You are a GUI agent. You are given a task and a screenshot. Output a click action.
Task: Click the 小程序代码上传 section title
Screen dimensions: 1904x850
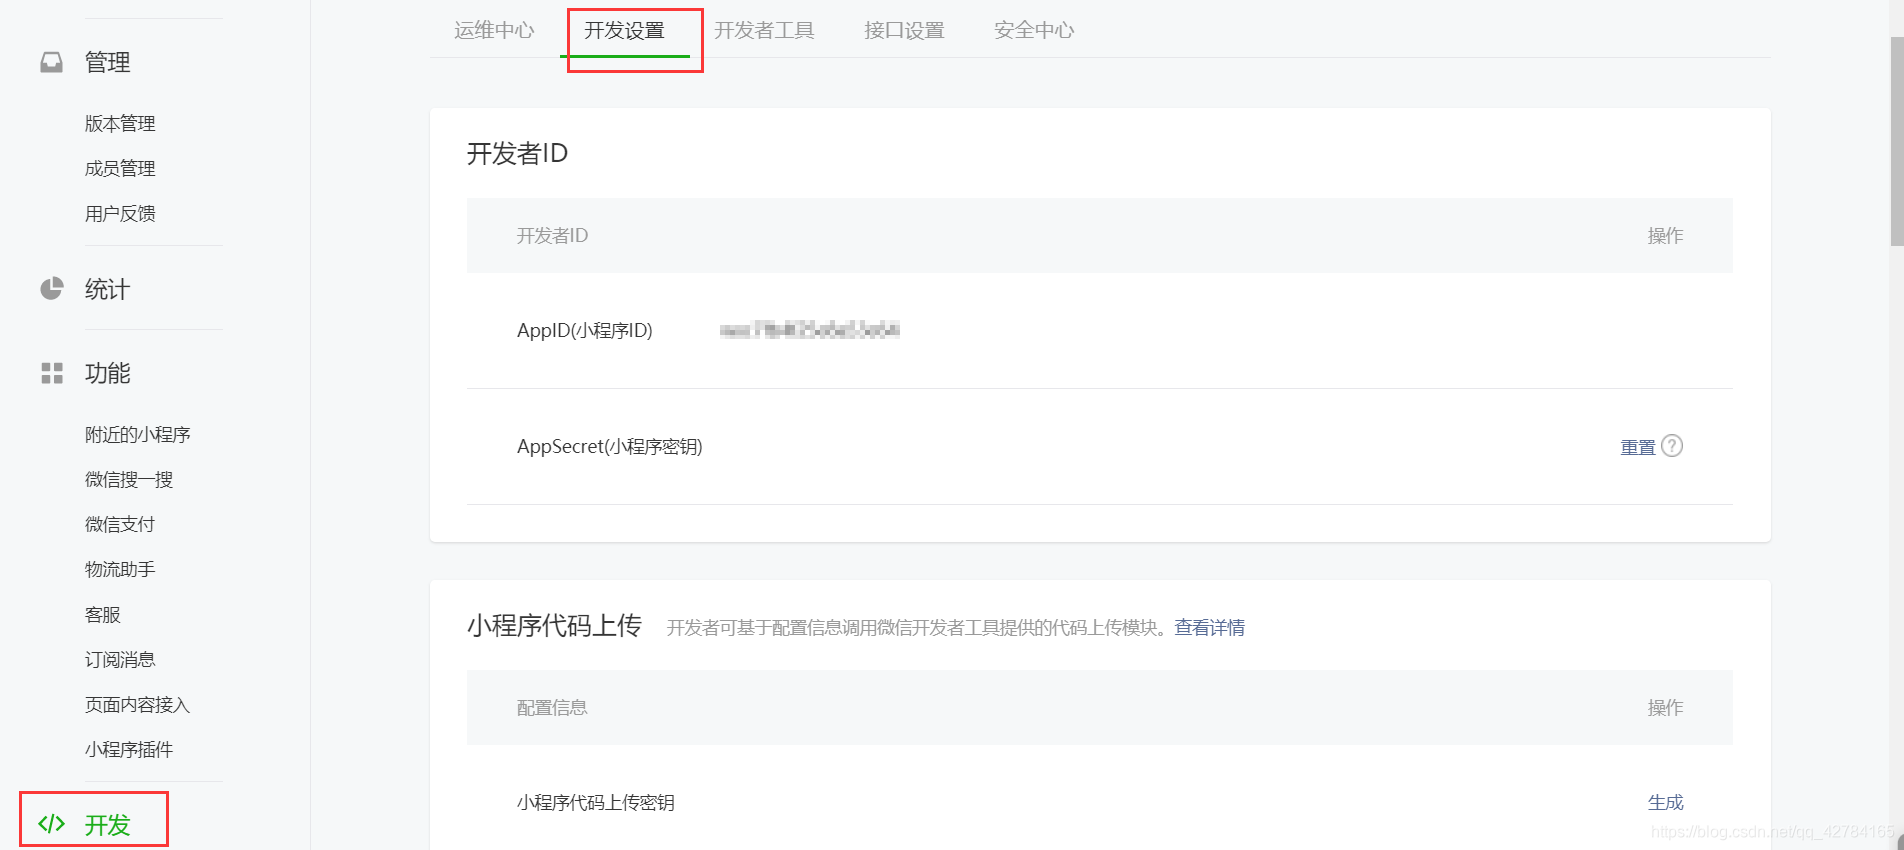click(554, 626)
